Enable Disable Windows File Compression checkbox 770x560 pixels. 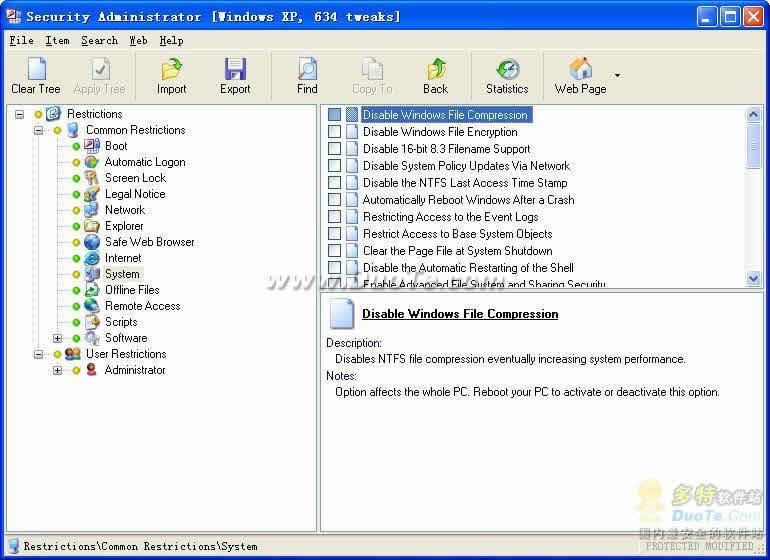click(x=334, y=114)
